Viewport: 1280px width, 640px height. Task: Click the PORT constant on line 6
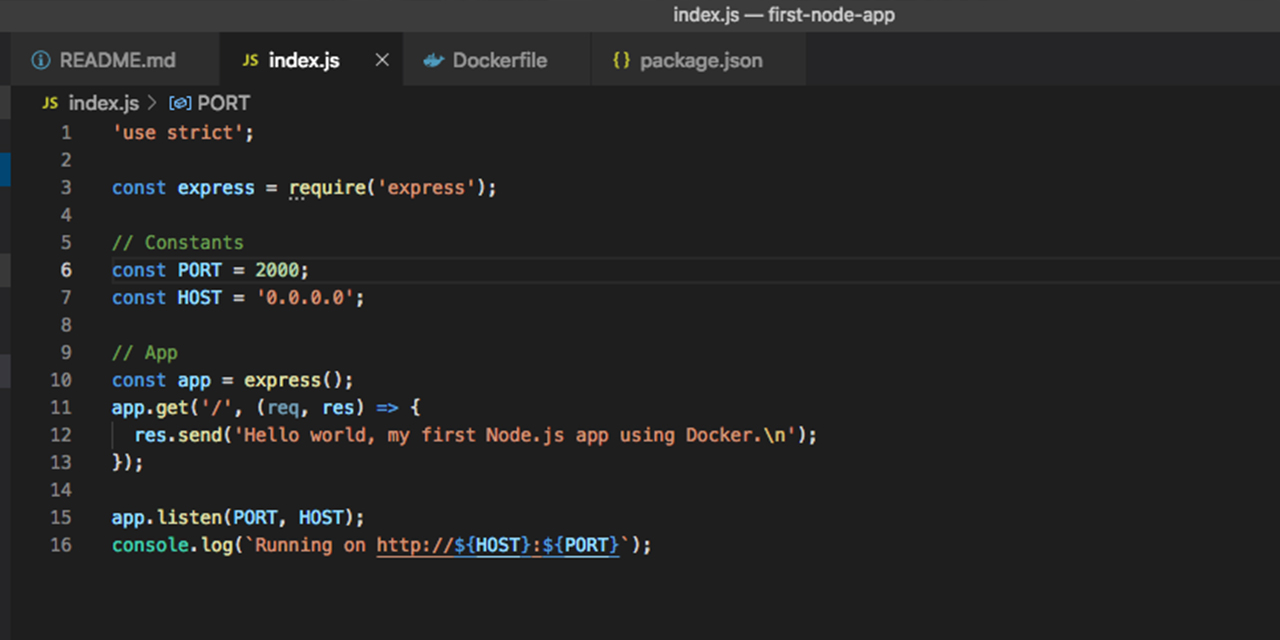[198, 269]
